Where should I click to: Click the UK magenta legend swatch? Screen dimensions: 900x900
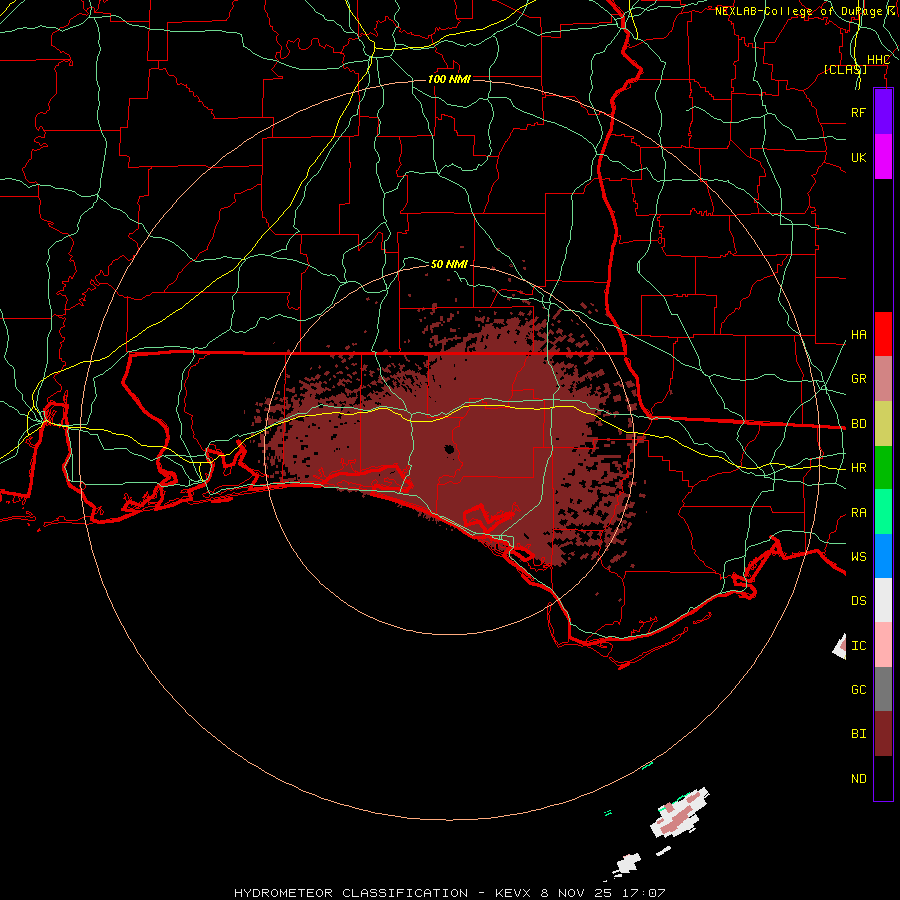coord(883,157)
